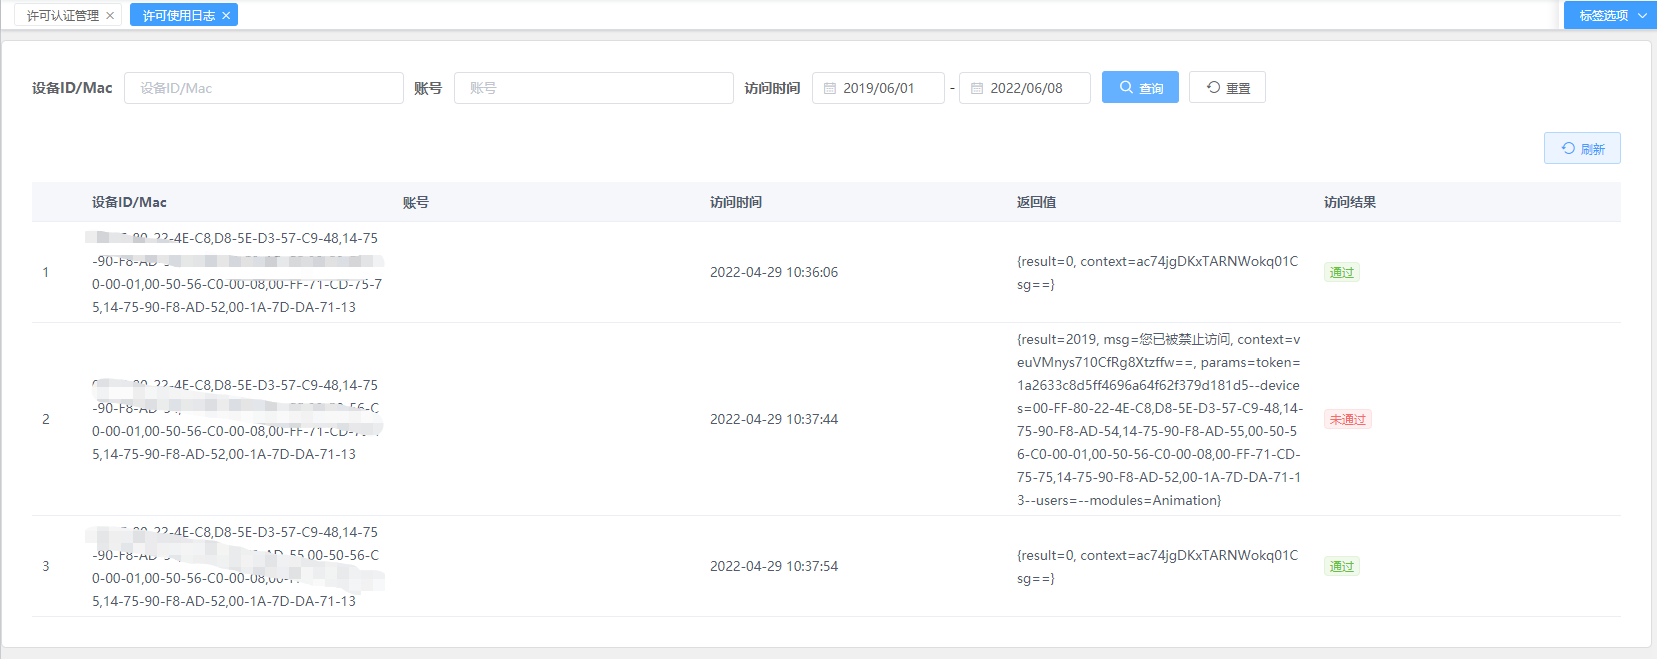Close the 许可认证管理 tab
The height and width of the screenshot is (659, 1657).
pyautogui.click(x=110, y=16)
